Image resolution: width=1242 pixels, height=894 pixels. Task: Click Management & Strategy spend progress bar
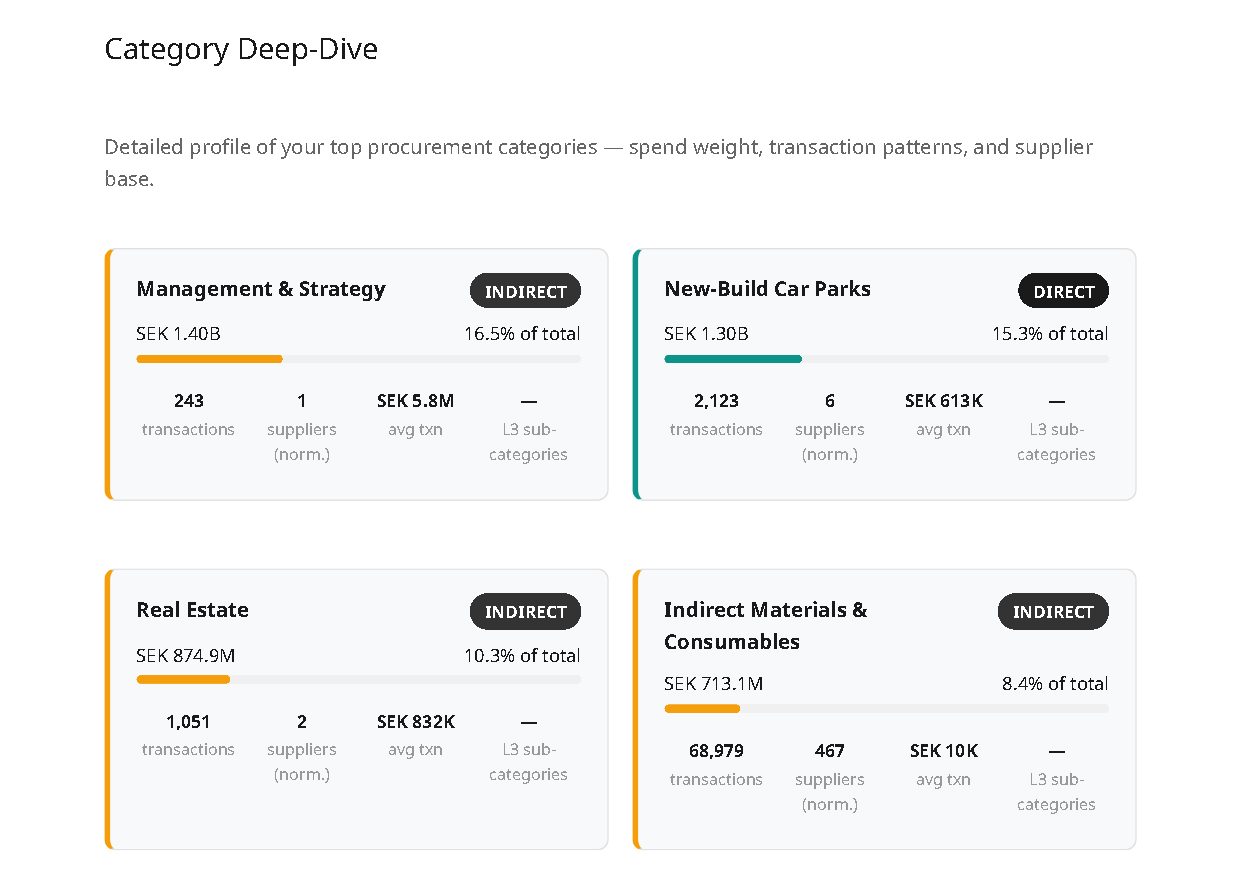click(x=359, y=358)
